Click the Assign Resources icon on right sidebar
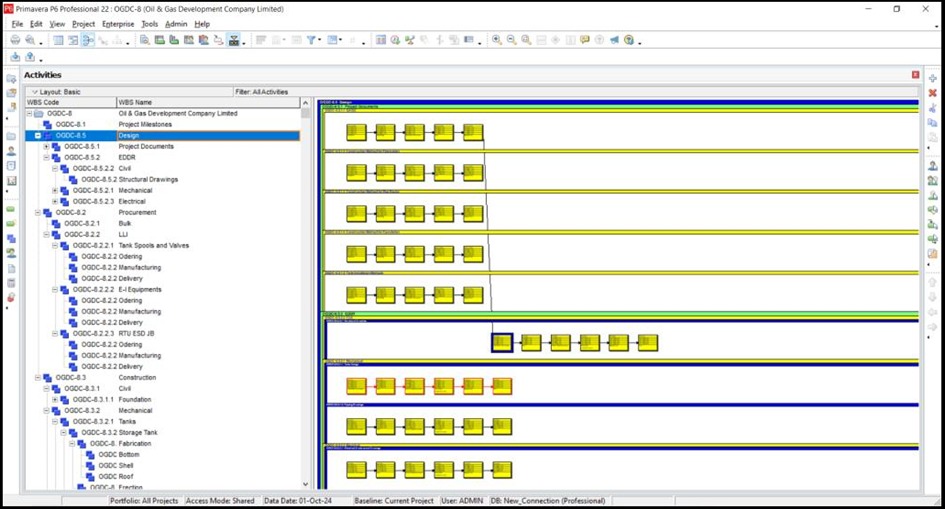Viewport: 945px width, 509px height. (932, 166)
